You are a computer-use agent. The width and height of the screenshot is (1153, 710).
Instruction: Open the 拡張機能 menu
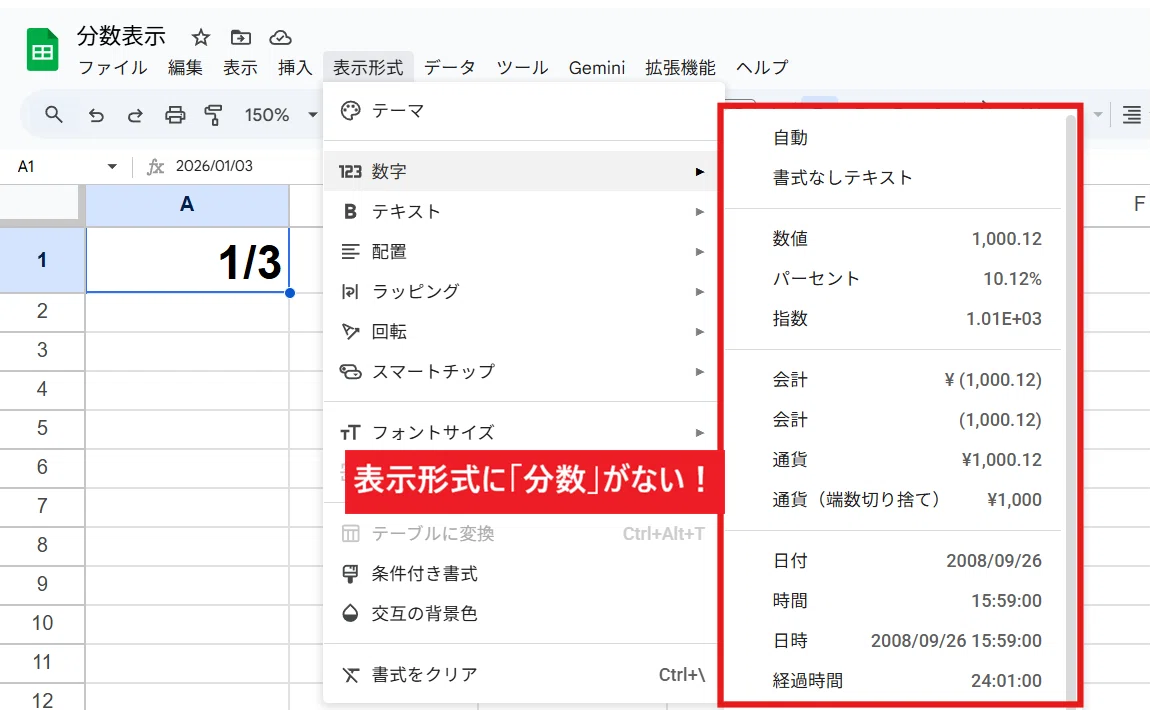680,68
